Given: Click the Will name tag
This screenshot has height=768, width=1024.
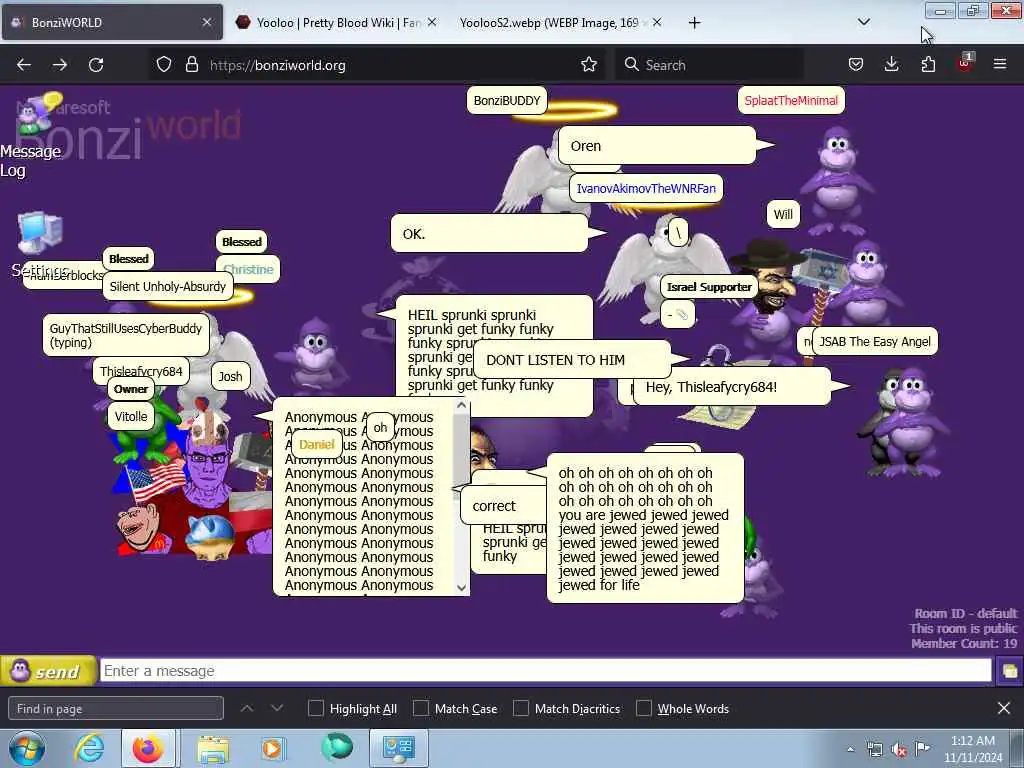Looking at the screenshot, I should pyautogui.click(x=783, y=214).
